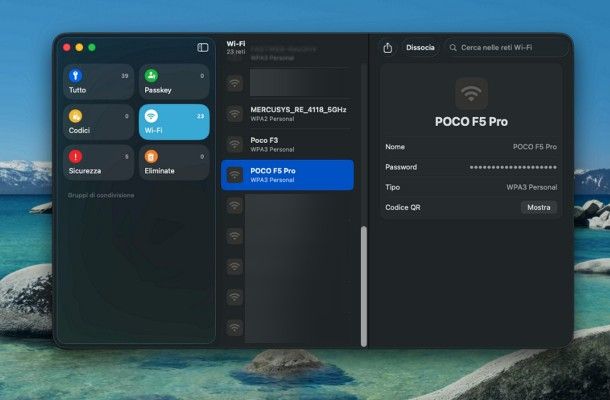Select MERCUSYS_RE_4118_5GHz network

pos(287,114)
